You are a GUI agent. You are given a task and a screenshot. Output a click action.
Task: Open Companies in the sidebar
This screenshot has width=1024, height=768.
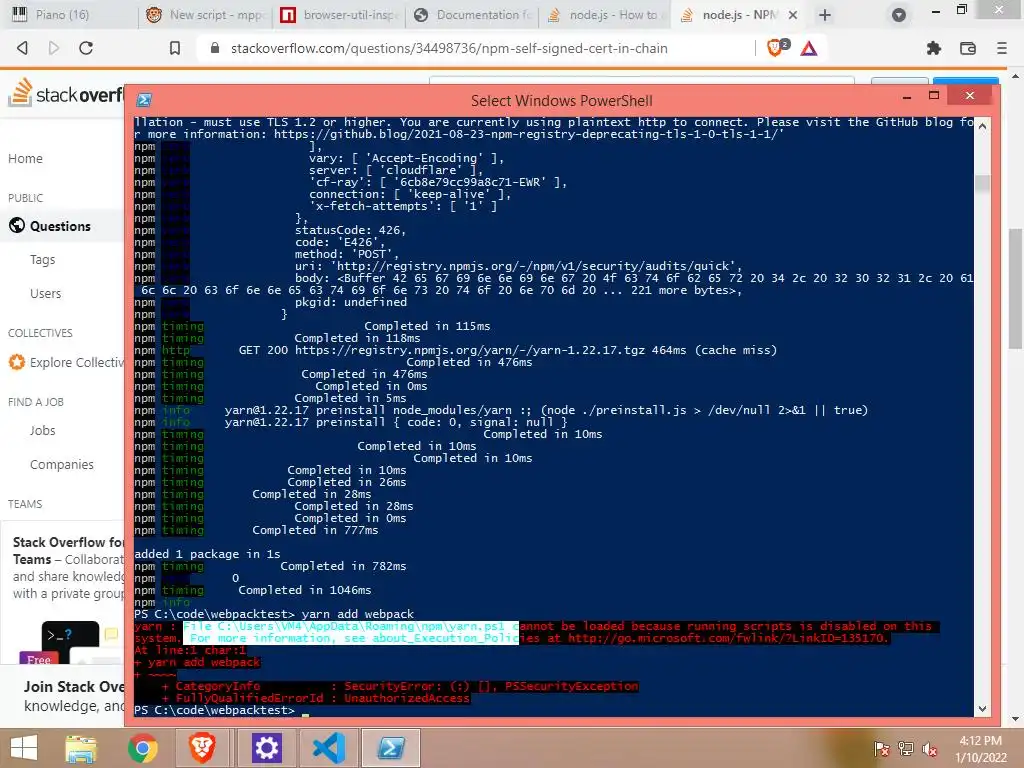[61, 464]
